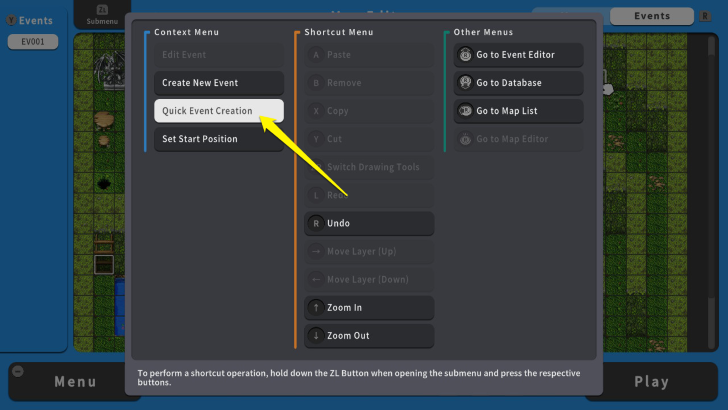This screenshot has height=410, width=728.
Task: Click greyed Move Layer (Down) entry
Action: pyautogui.click(x=369, y=280)
